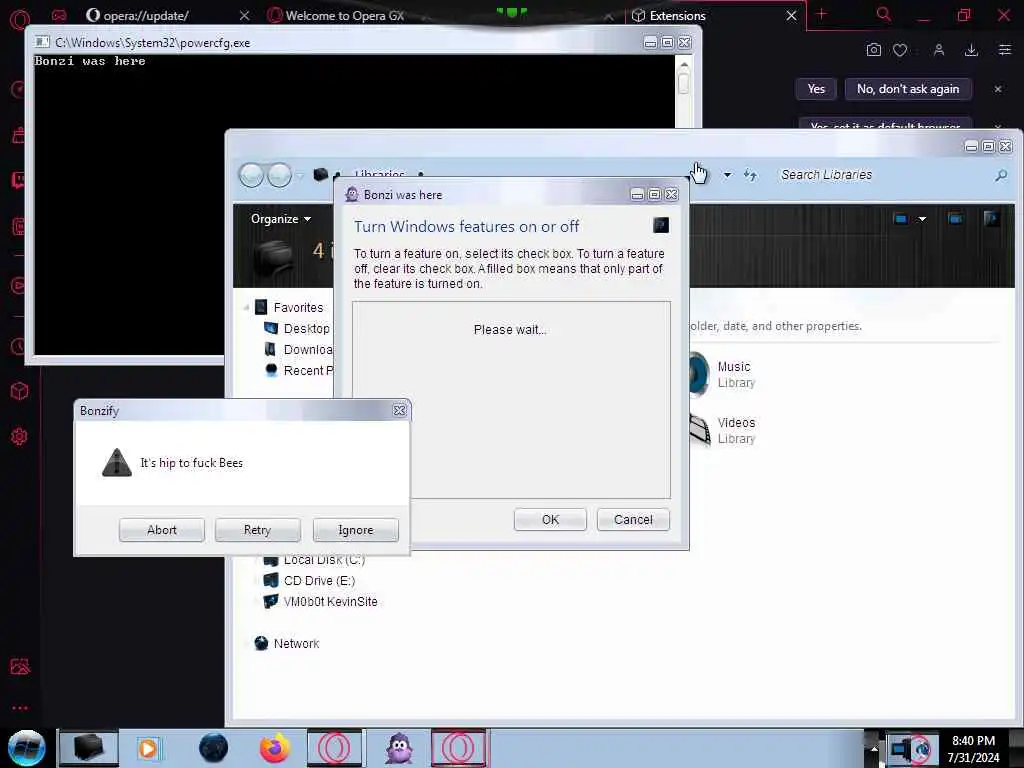
Task: Add a new Opera tab
Action: pyautogui.click(x=822, y=14)
